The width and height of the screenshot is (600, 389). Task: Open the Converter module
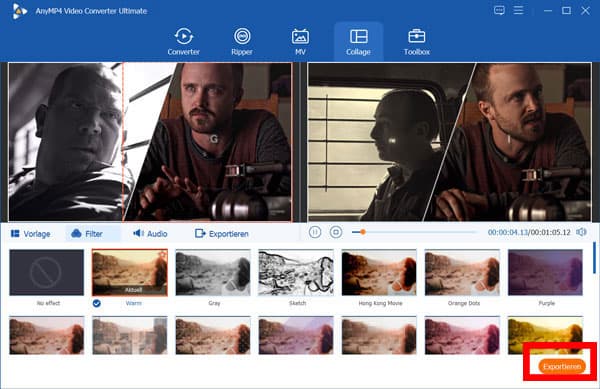pos(184,42)
